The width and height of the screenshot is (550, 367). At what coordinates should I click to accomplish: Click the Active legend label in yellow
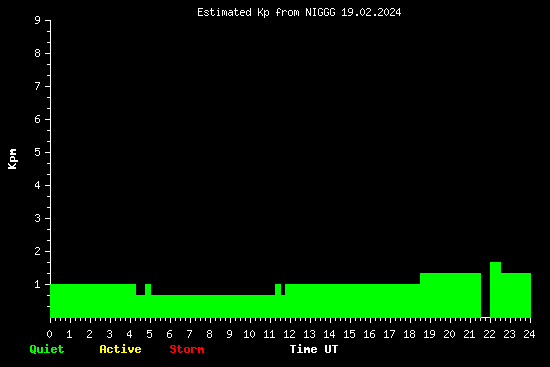pyautogui.click(x=120, y=349)
